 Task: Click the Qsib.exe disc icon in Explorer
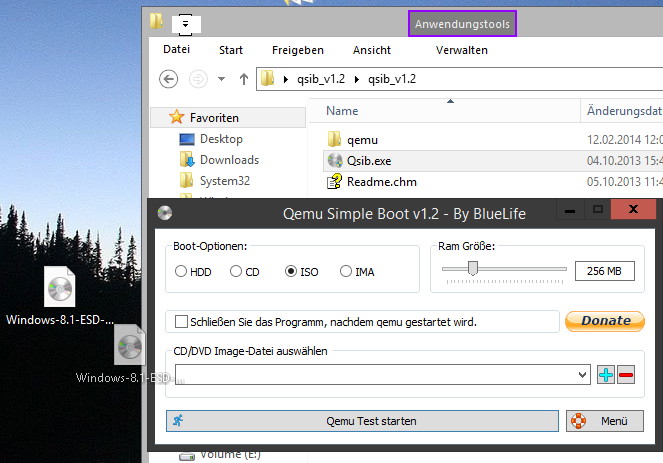[x=335, y=161]
